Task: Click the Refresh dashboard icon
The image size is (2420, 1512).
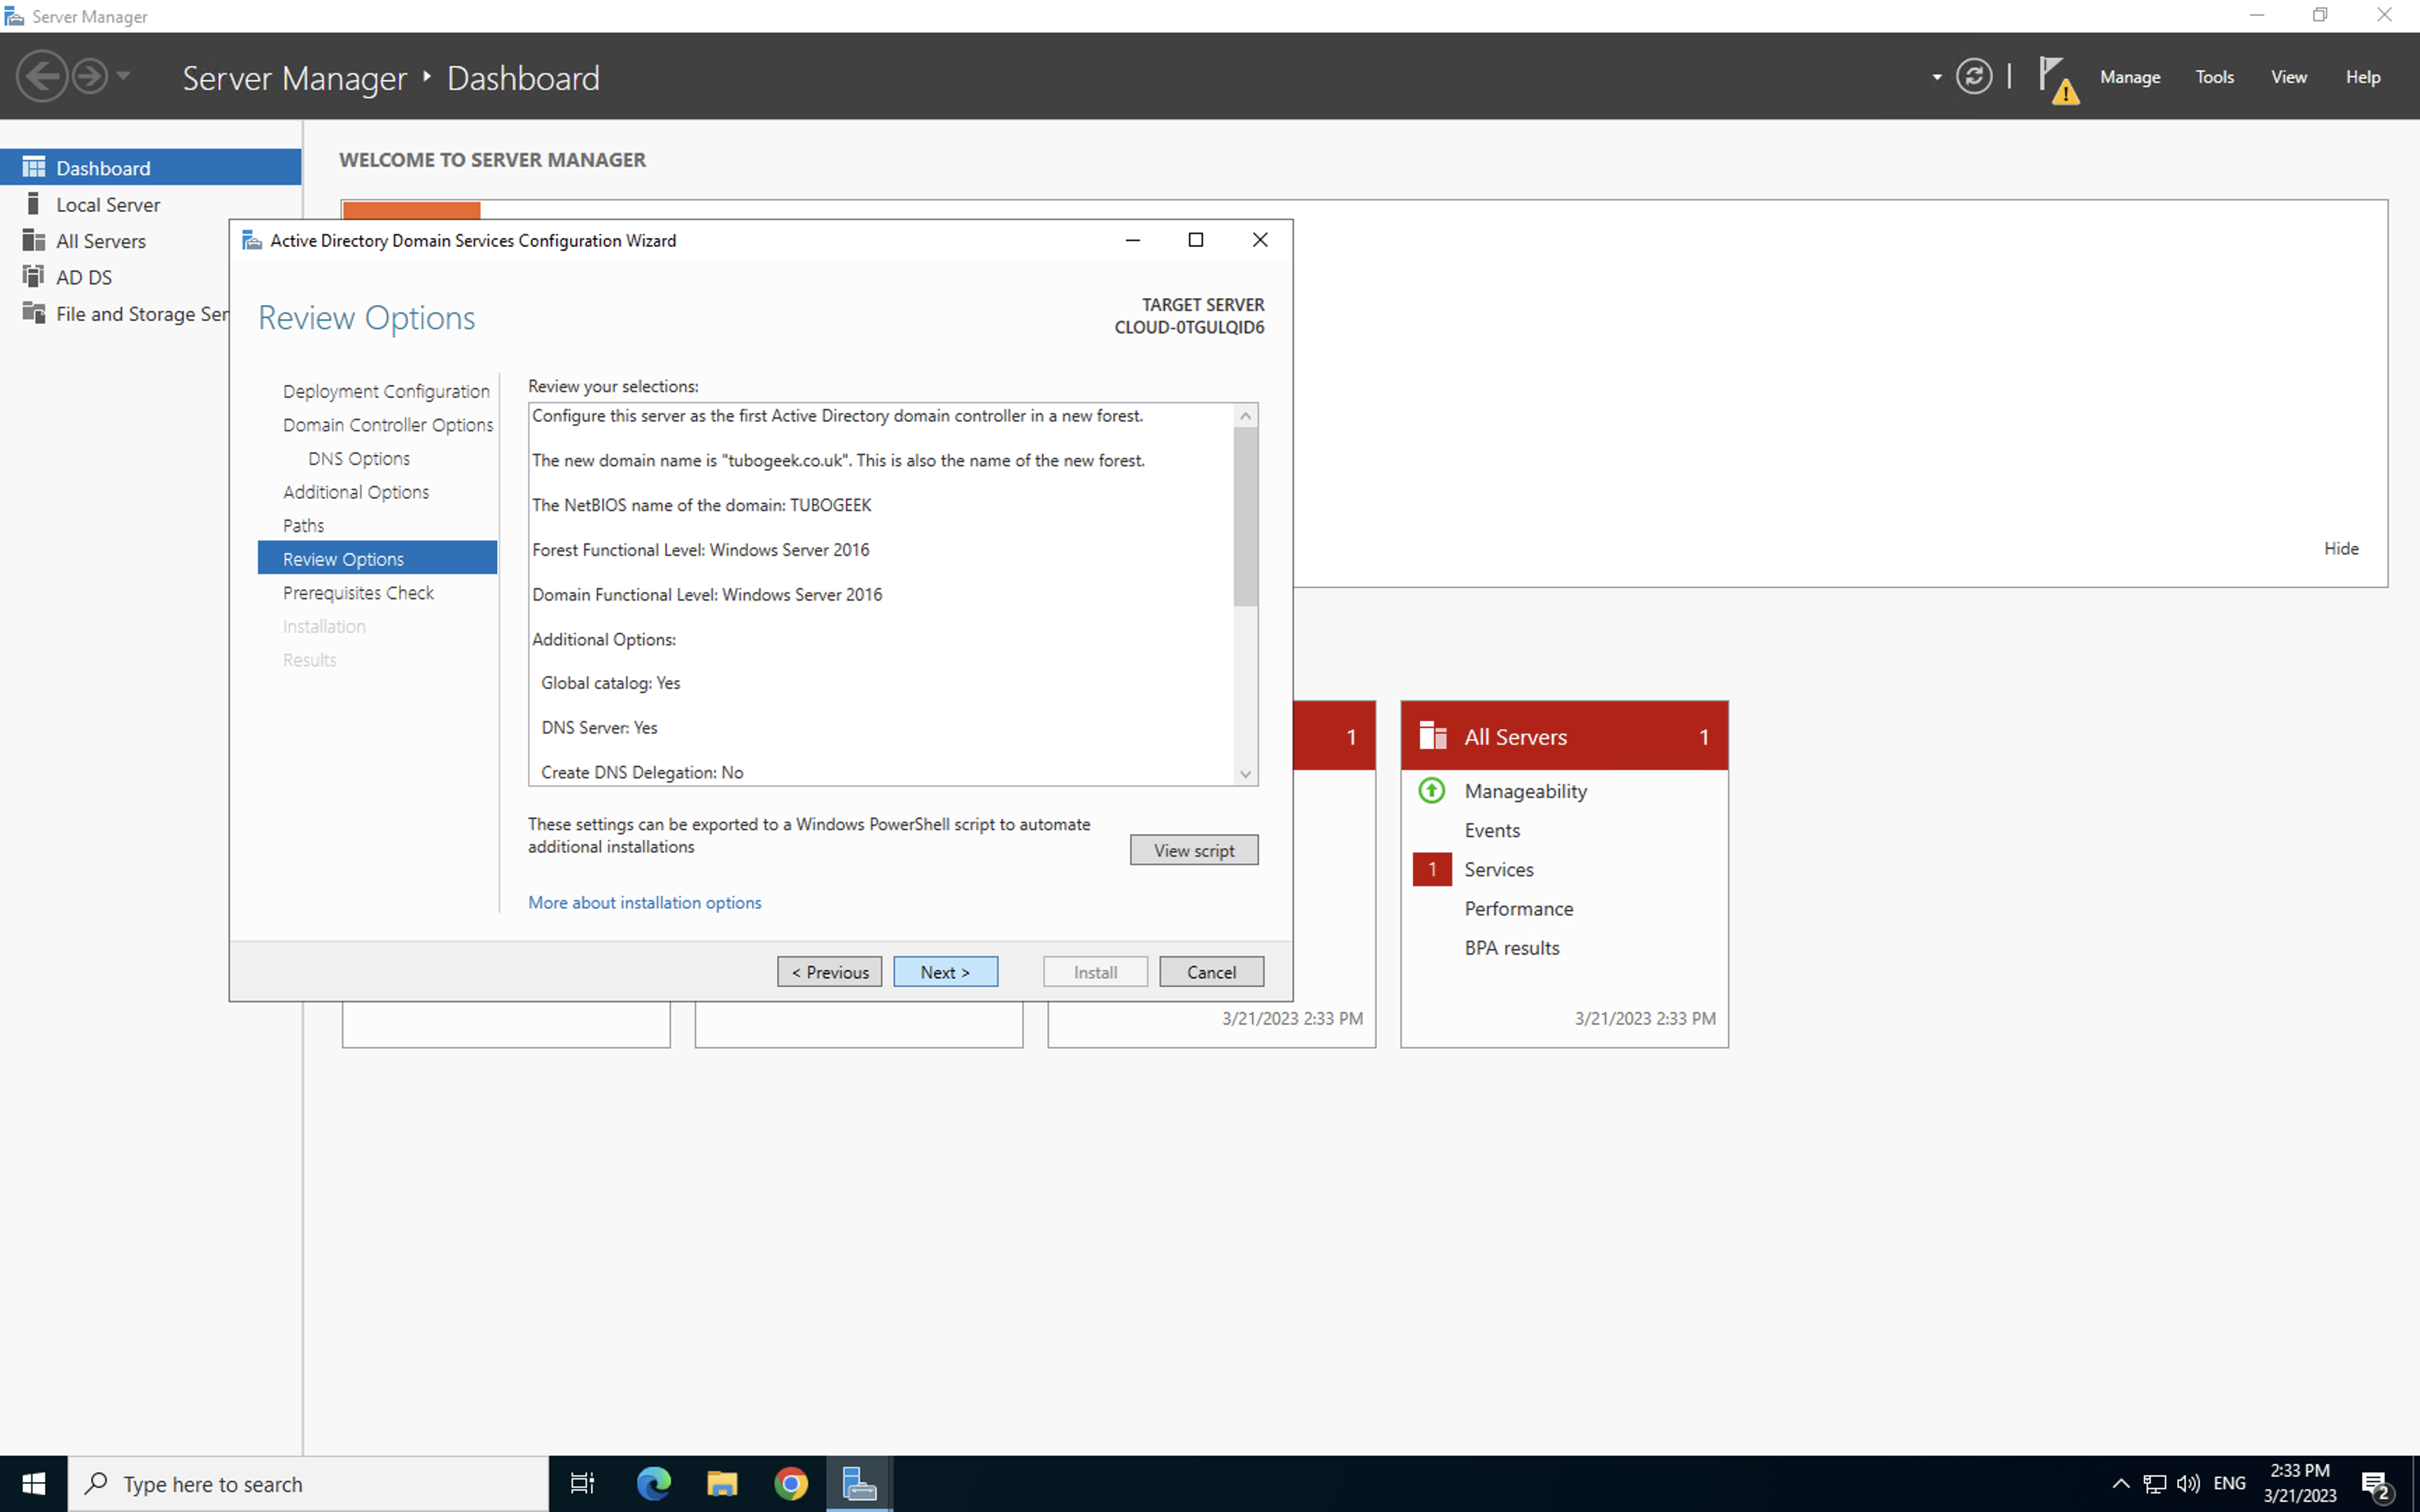Action: point(1973,77)
